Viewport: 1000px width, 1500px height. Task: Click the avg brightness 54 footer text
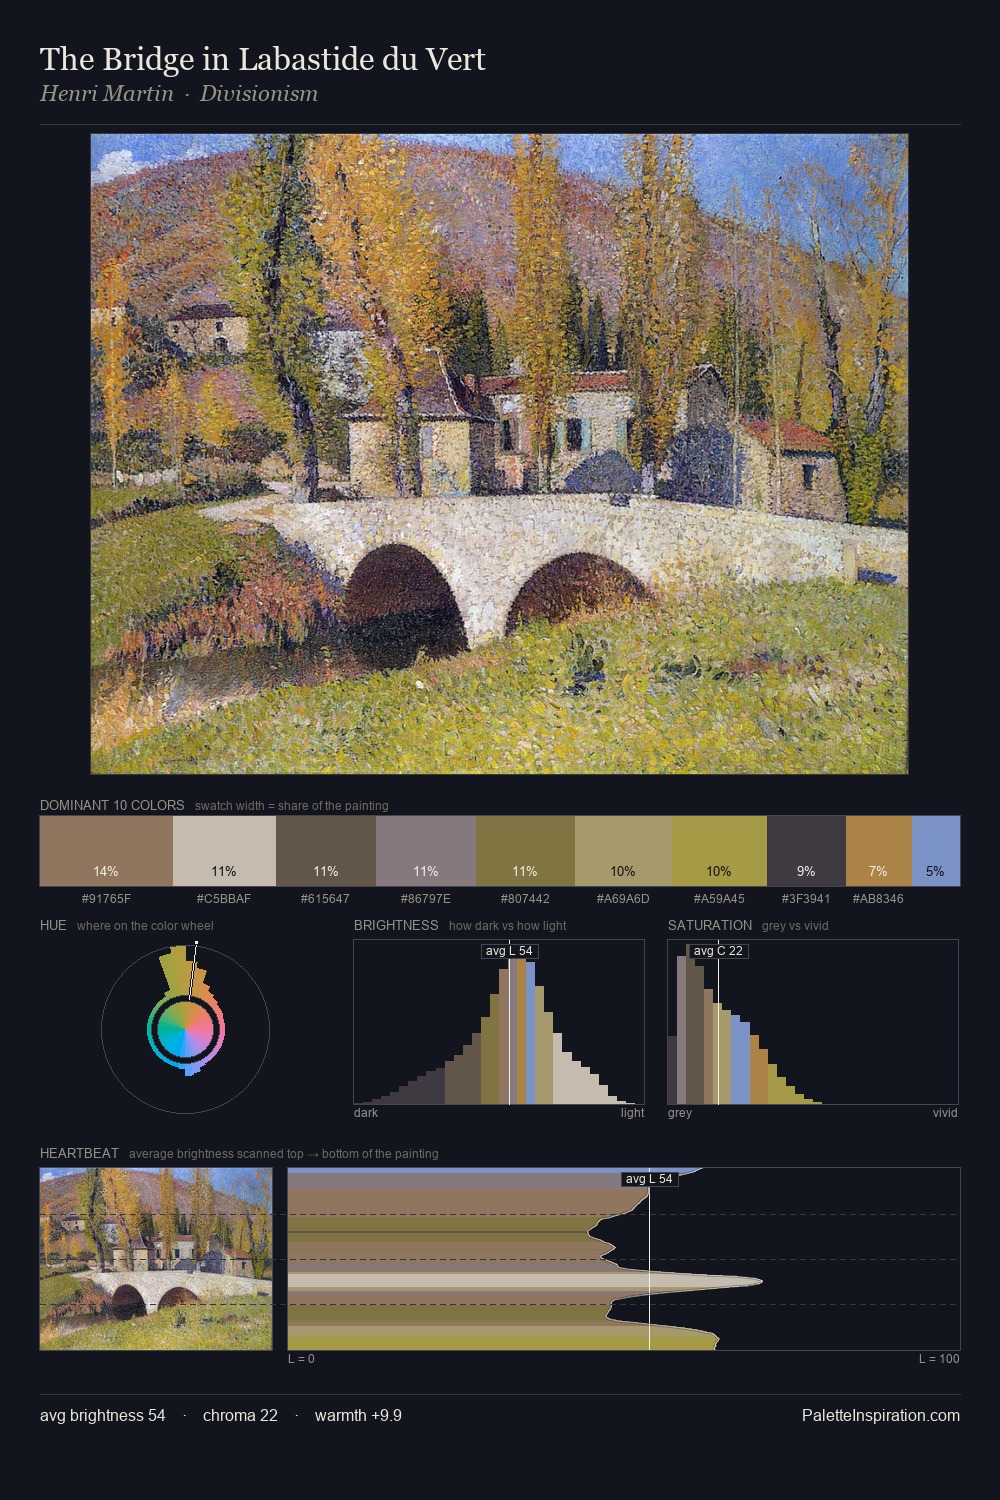pyautogui.click(x=103, y=1415)
